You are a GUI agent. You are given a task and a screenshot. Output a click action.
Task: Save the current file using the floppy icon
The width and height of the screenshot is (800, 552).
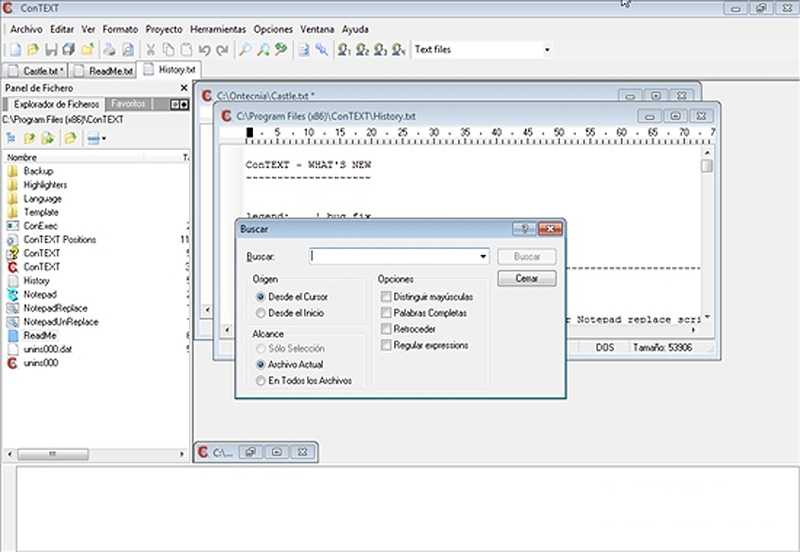(x=51, y=49)
